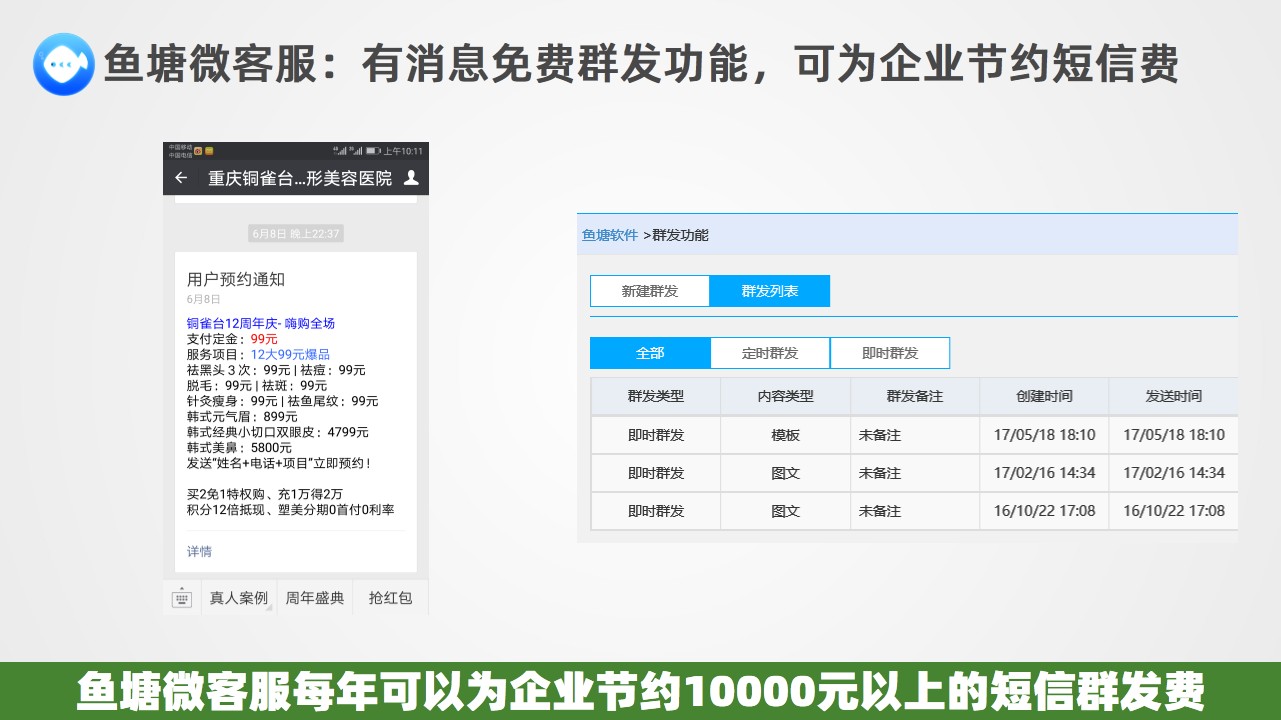Click the 韩式元气眉：899元 line

click(242, 416)
